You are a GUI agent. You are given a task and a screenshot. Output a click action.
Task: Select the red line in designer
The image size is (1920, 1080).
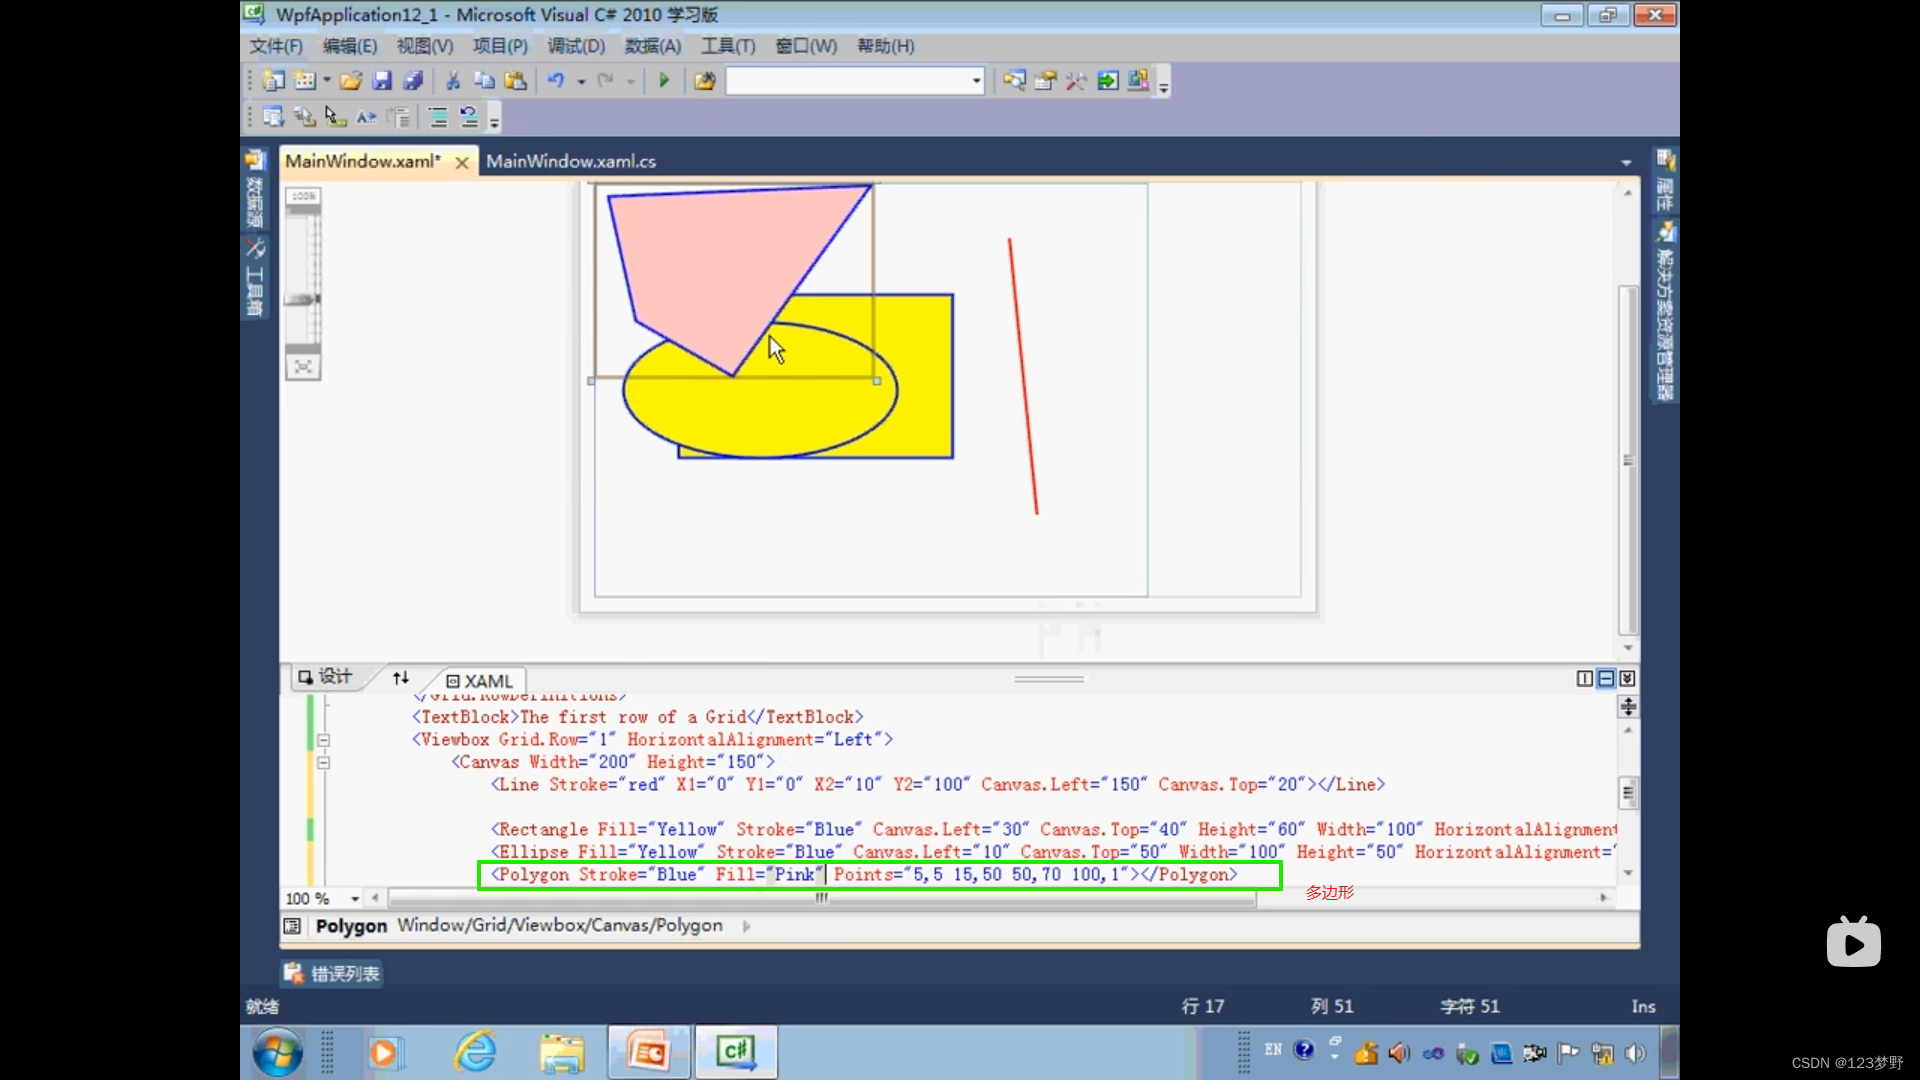[x=1023, y=377]
